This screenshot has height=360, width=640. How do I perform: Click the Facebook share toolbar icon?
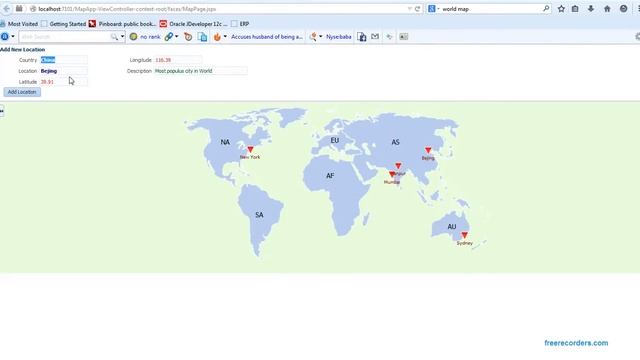point(362,37)
